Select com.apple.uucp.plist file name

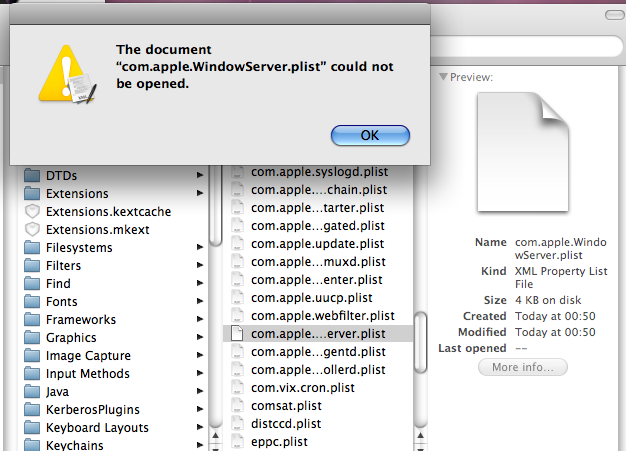311,297
